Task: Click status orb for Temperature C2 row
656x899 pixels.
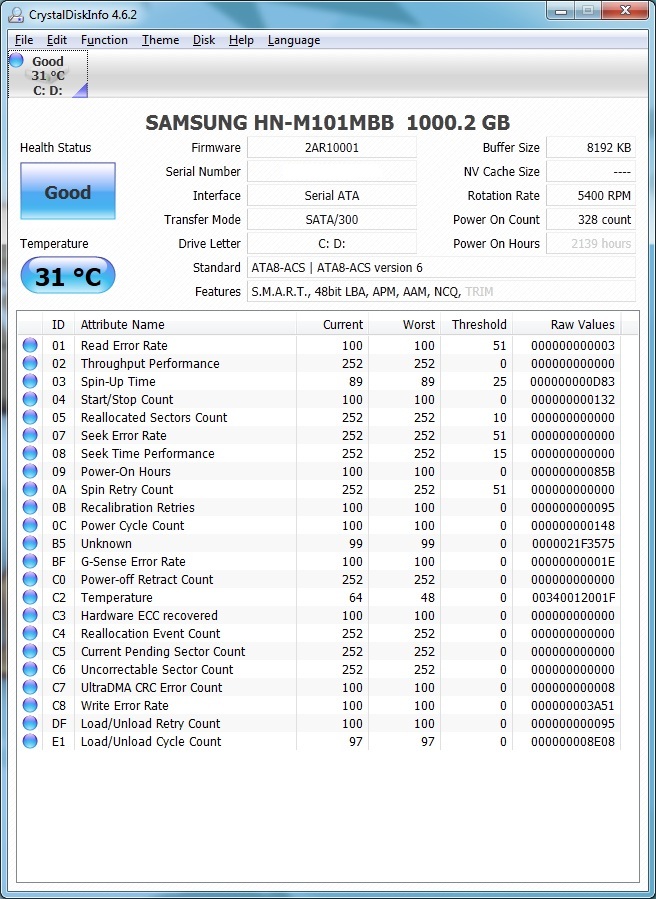Action: coord(30,597)
